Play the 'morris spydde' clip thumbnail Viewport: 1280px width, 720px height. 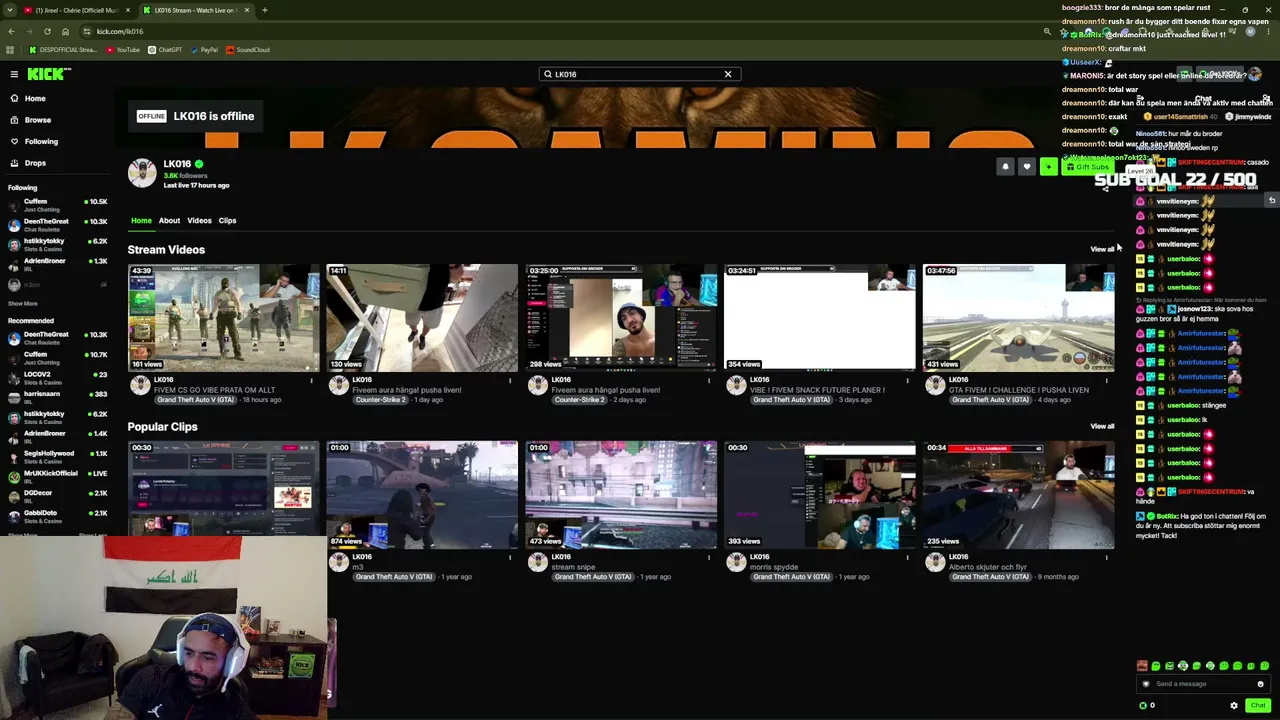point(819,495)
